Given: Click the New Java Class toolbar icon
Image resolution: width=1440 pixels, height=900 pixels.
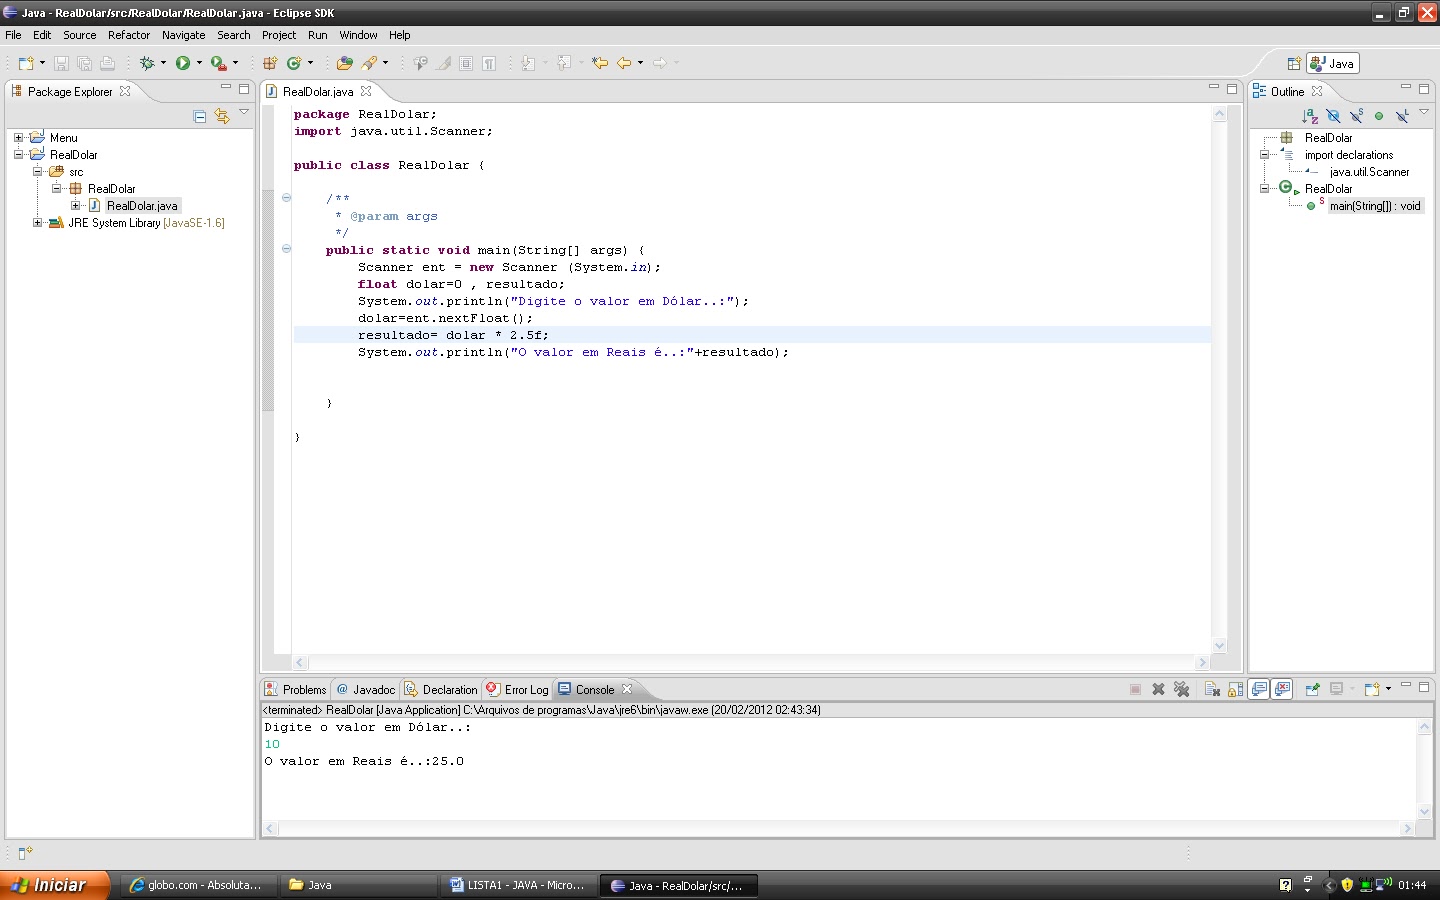Looking at the screenshot, I should (294, 63).
